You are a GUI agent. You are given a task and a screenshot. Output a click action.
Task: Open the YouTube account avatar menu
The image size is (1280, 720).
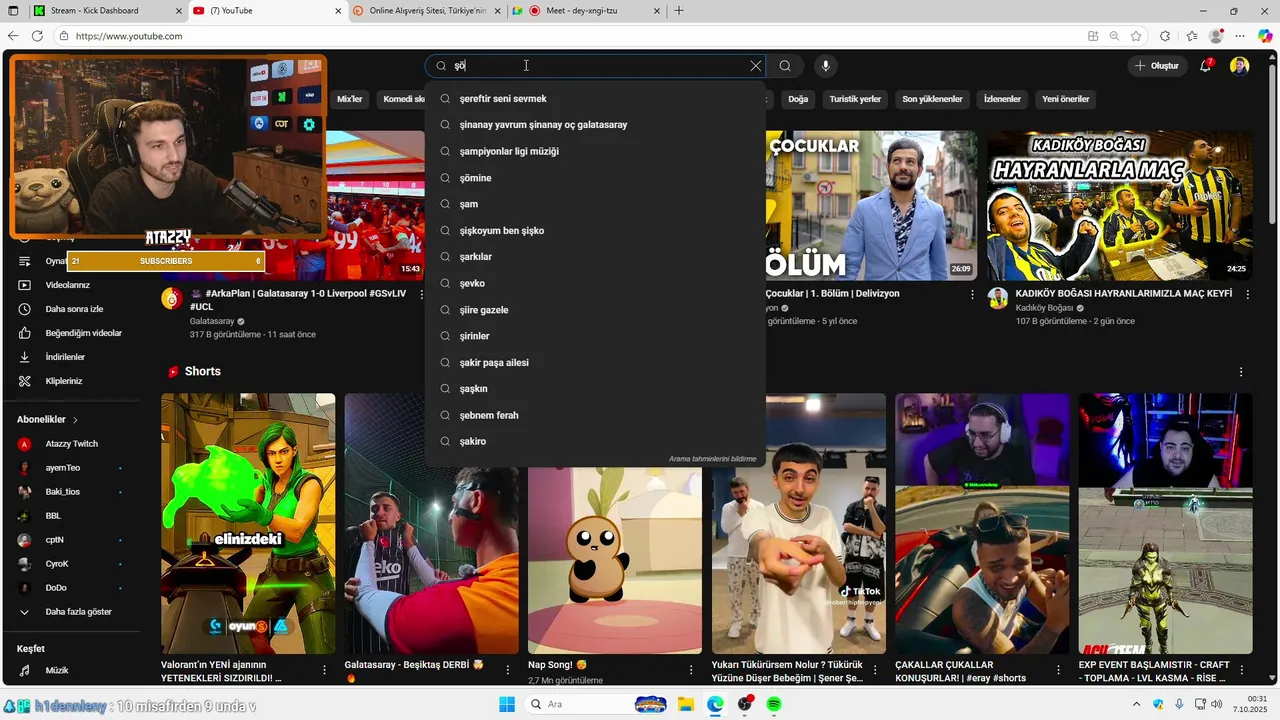coord(1239,66)
